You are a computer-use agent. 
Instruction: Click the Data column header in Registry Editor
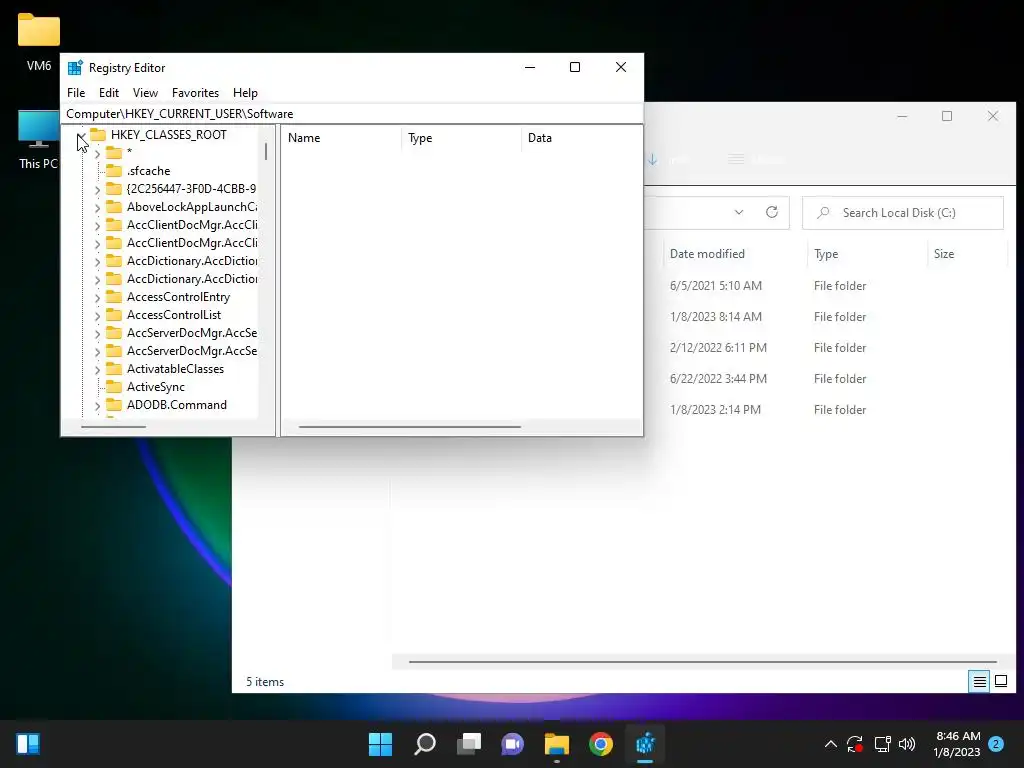tap(581, 138)
